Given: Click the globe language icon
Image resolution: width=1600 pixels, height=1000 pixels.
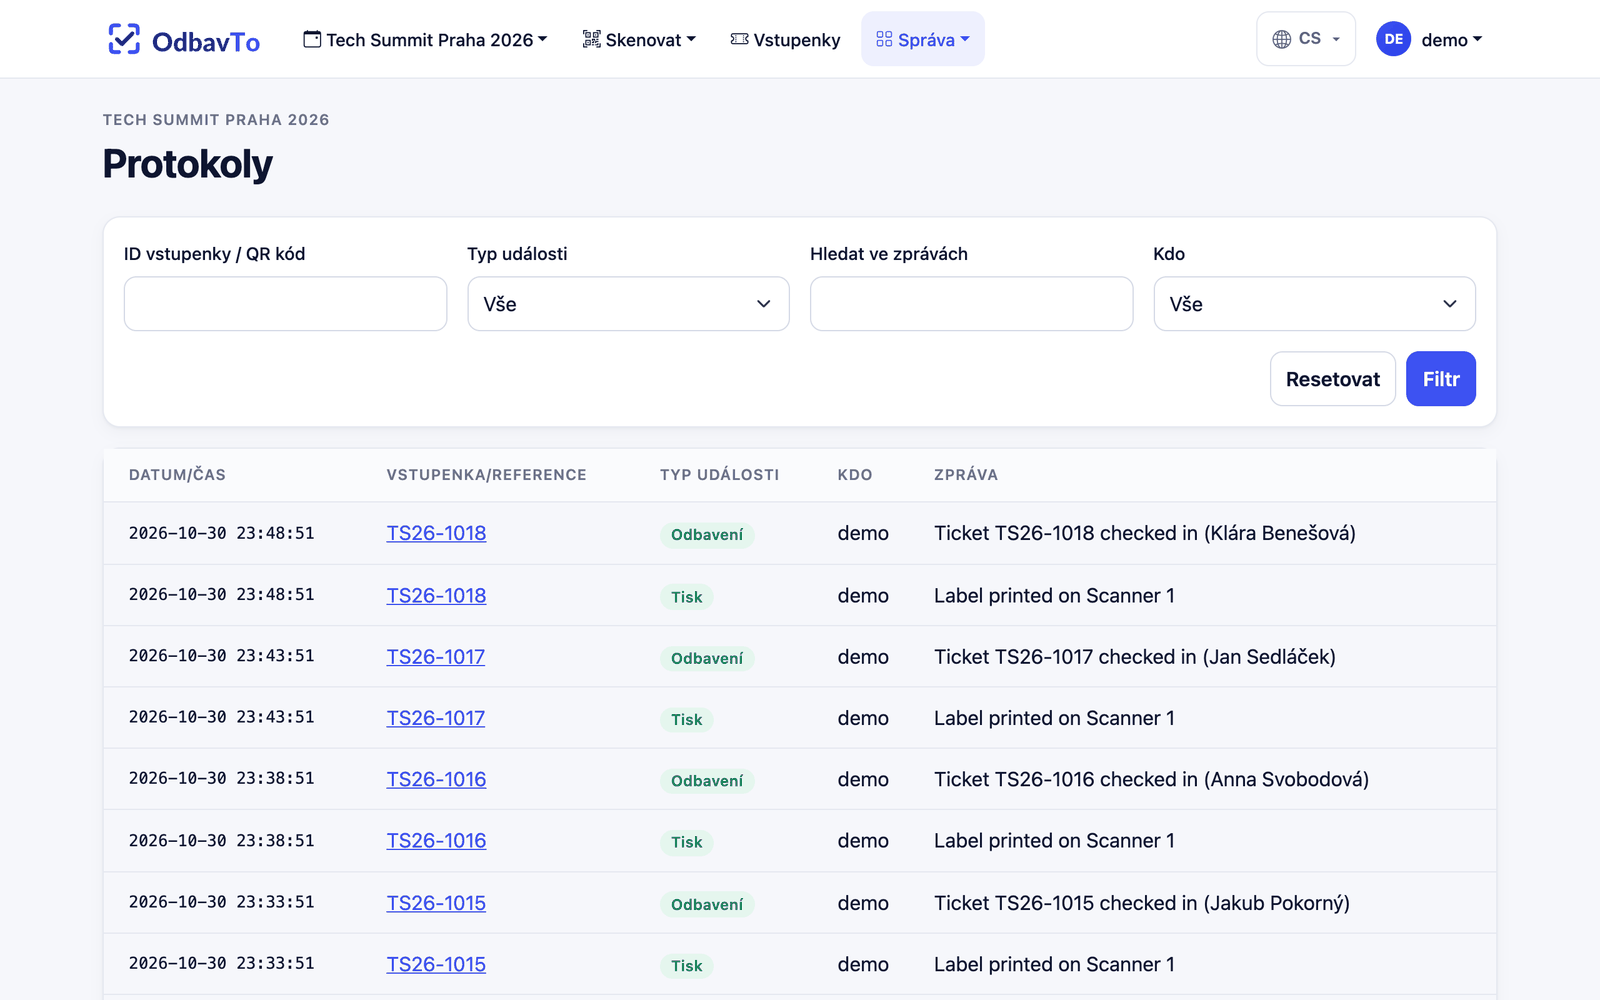Looking at the screenshot, I should pyautogui.click(x=1282, y=39).
